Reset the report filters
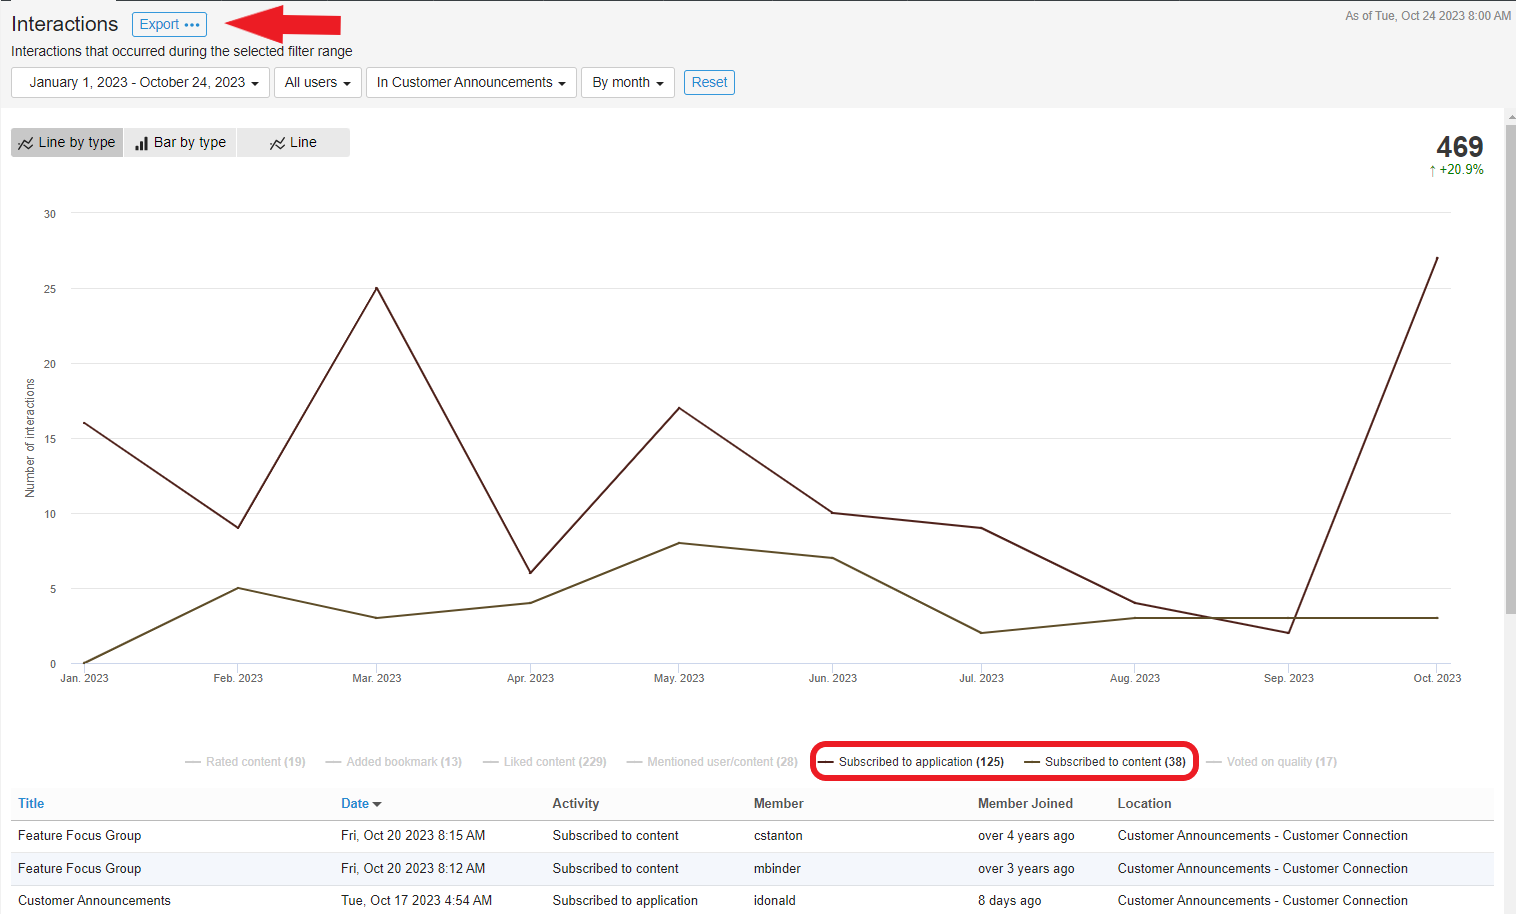The width and height of the screenshot is (1516, 914). pyautogui.click(x=709, y=82)
